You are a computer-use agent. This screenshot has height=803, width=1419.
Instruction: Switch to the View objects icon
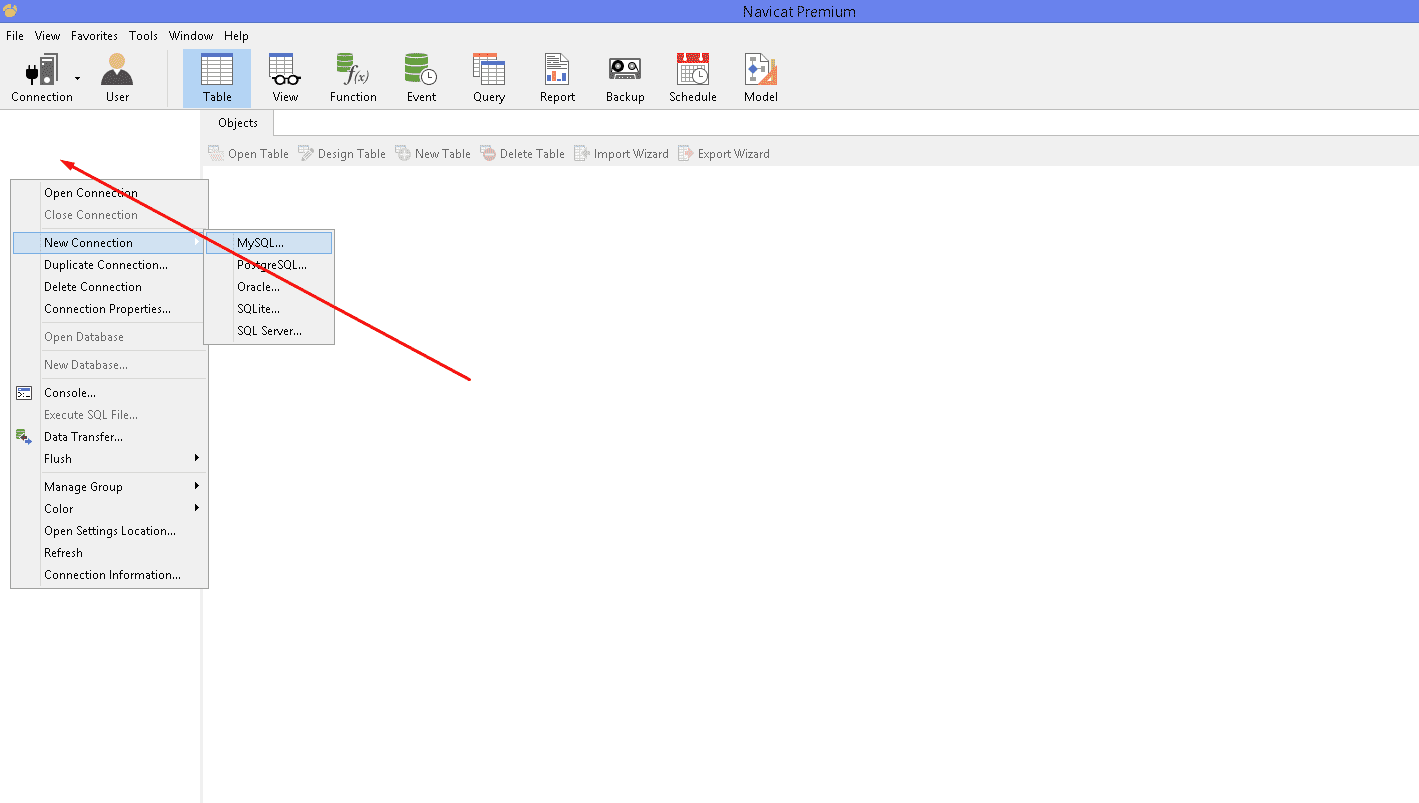pyautogui.click(x=285, y=78)
